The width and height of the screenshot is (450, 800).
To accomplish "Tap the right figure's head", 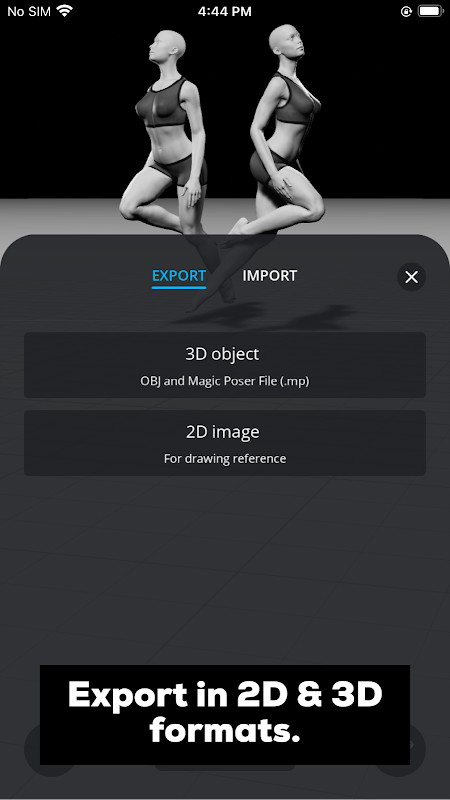I will click(x=287, y=42).
